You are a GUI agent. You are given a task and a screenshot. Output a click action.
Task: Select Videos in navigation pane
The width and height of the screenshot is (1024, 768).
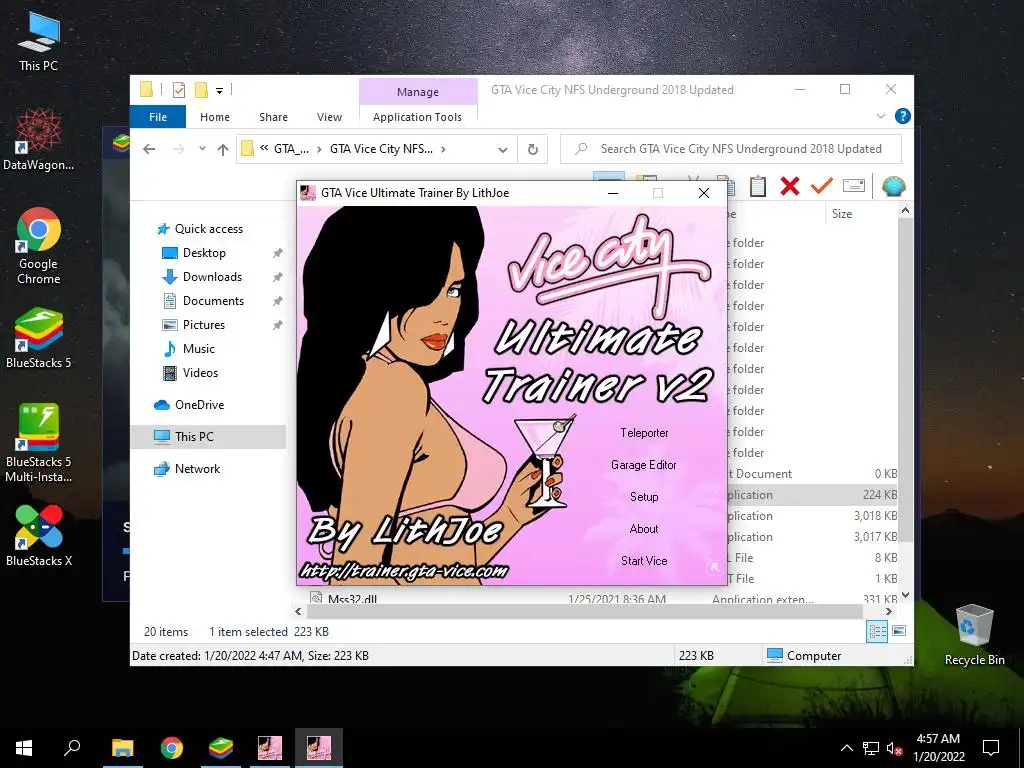point(200,373)
